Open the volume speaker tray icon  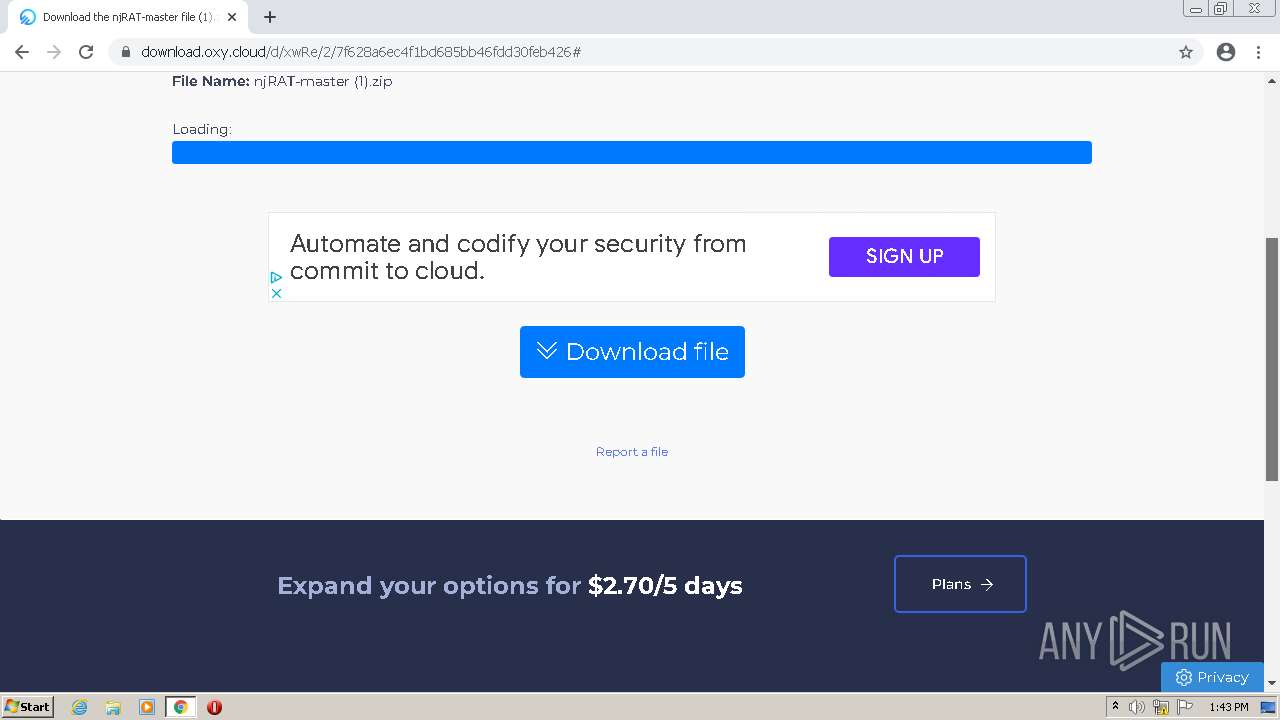(1137, 707)
